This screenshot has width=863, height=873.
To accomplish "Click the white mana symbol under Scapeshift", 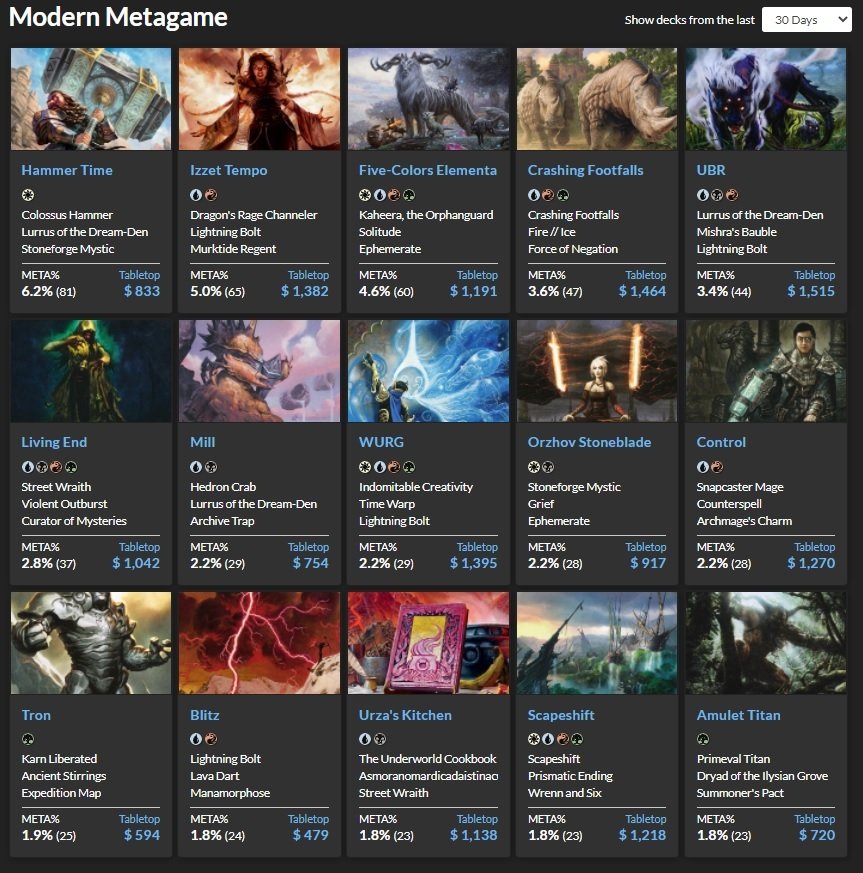I will pos(533,739).
